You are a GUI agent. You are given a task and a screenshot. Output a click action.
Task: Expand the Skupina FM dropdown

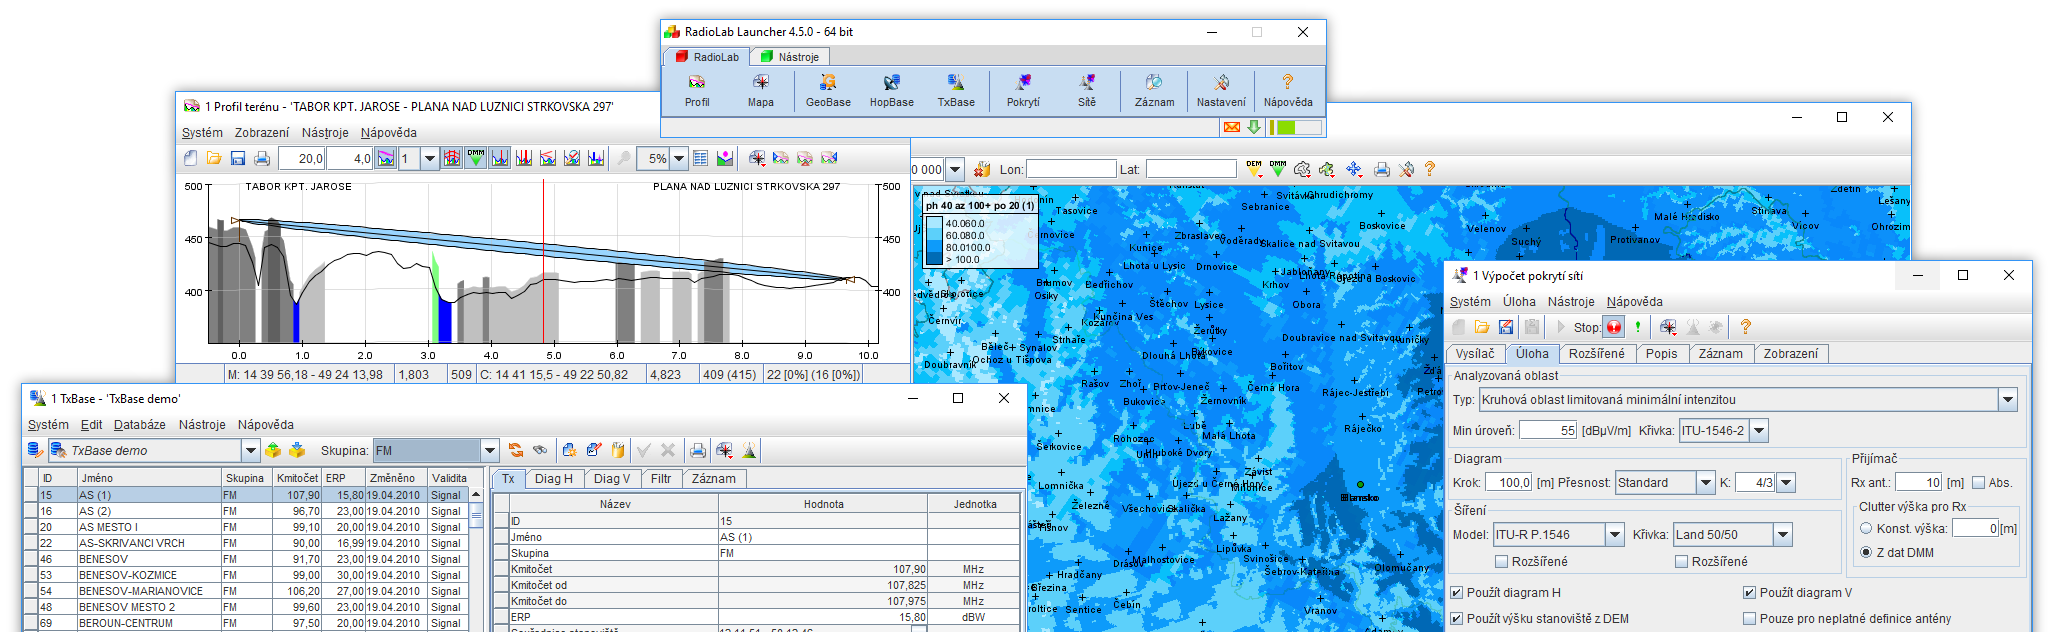[490, 451]
